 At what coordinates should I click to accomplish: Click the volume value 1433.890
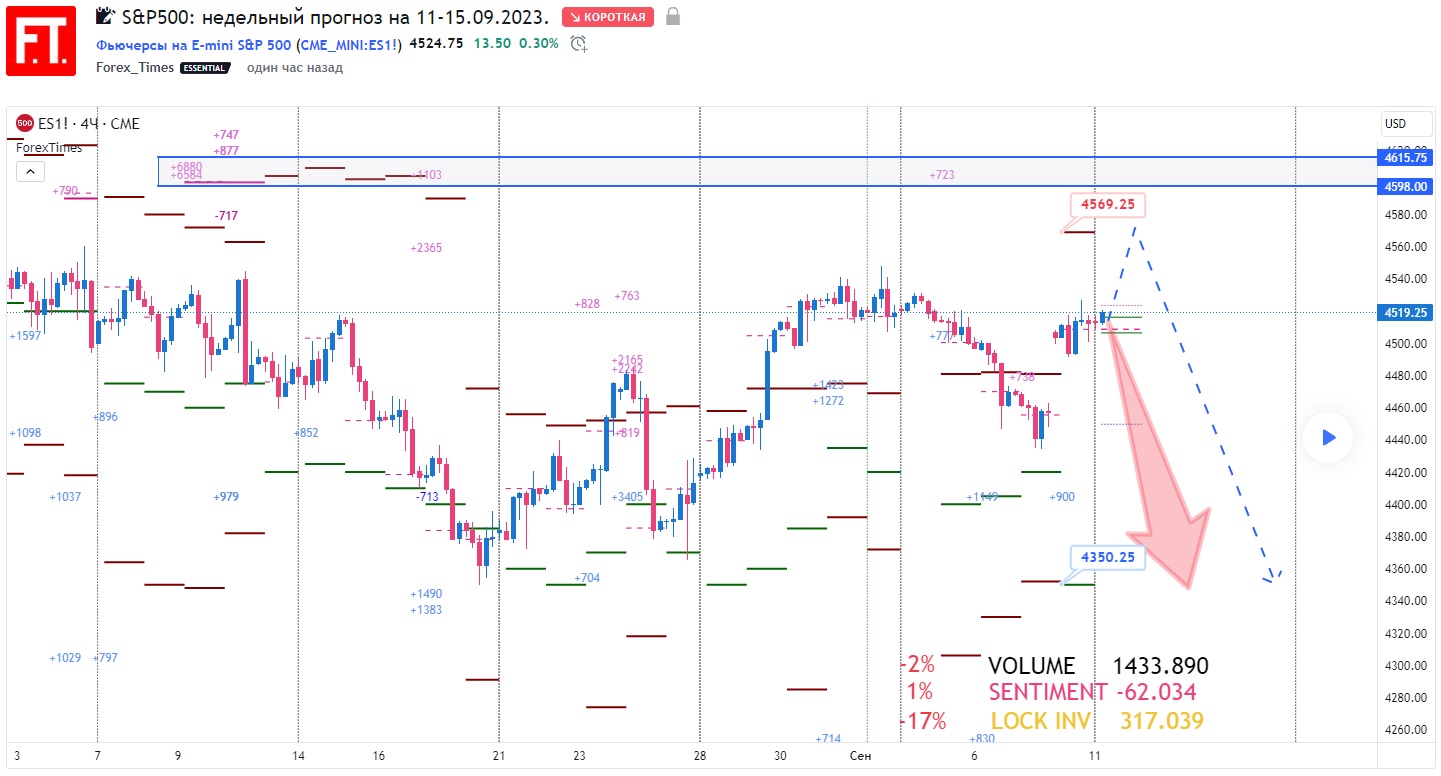(x=1161, y=667)
